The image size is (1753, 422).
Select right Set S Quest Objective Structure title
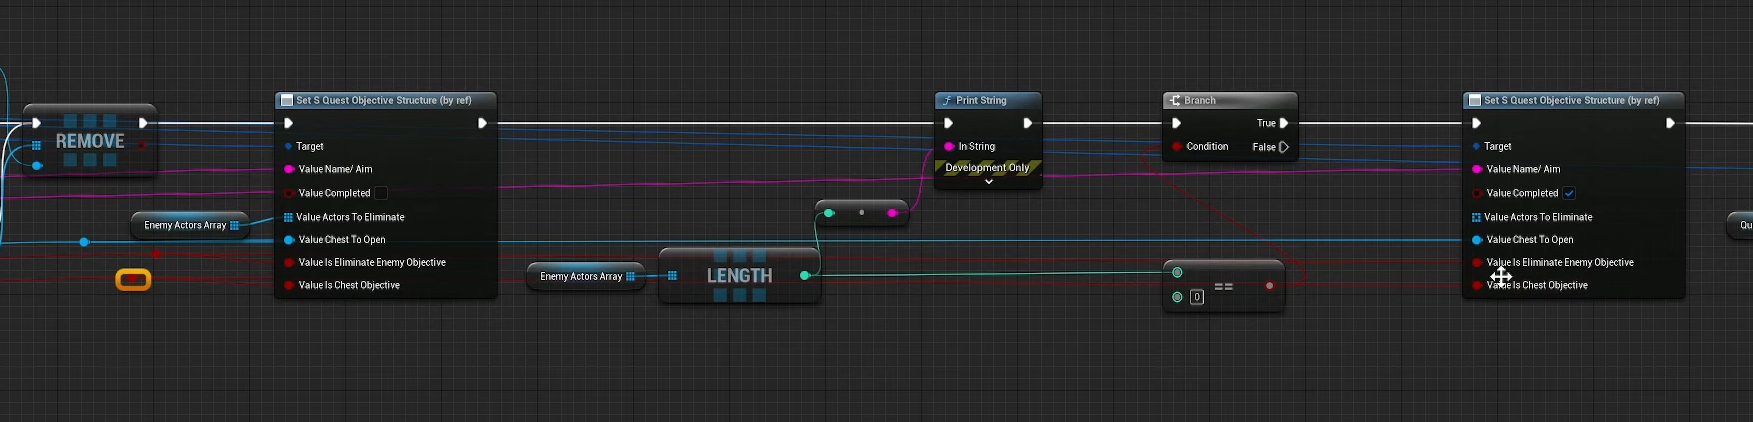click(x=1572, y=100)
